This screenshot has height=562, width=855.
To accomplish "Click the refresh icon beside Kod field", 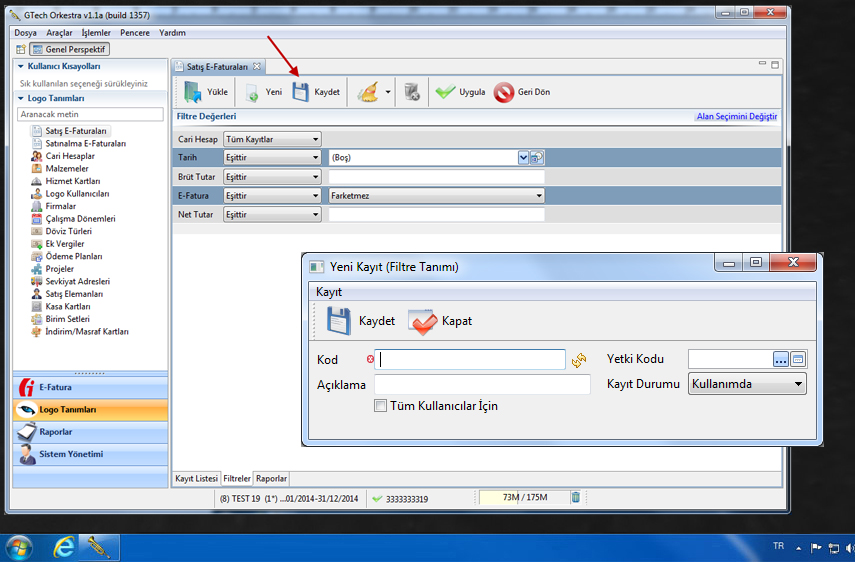I will [x=579, y=360].
